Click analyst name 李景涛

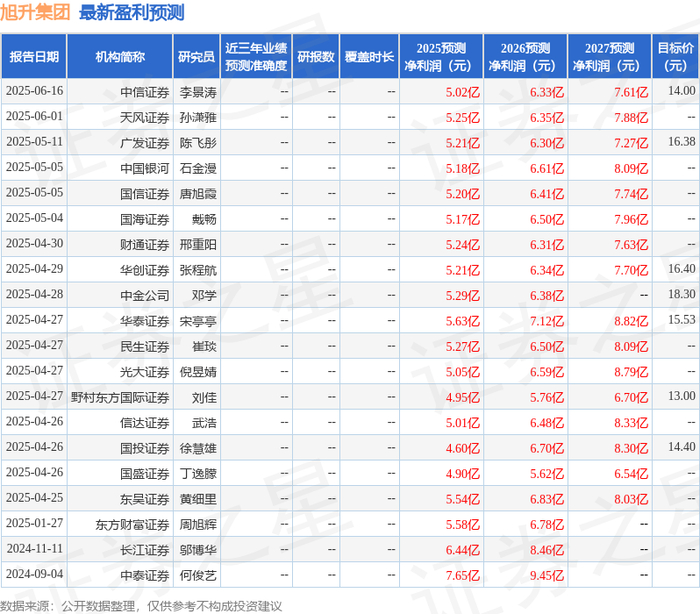[x=198, y=92]
